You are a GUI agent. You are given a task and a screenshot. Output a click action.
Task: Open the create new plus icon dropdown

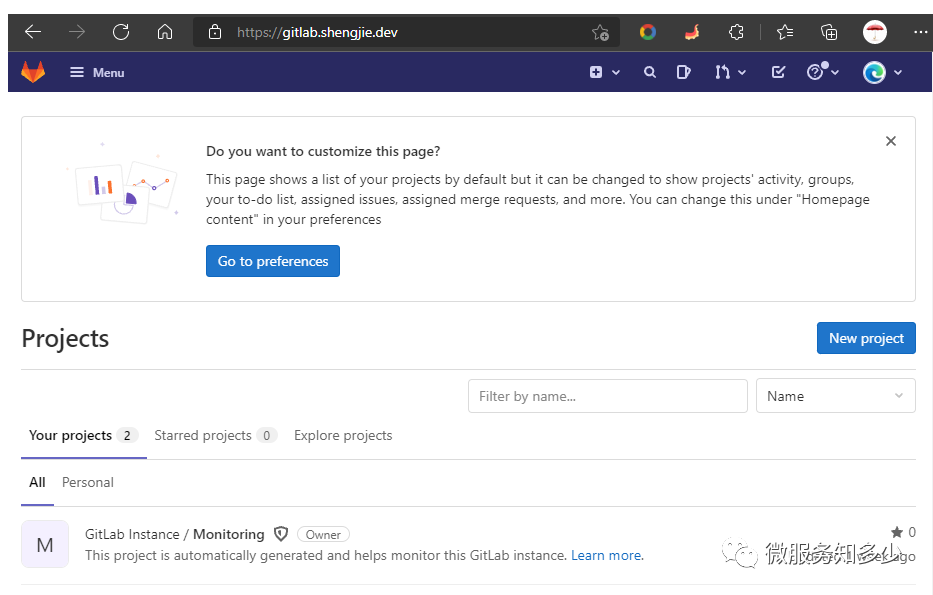click(605, 73)
